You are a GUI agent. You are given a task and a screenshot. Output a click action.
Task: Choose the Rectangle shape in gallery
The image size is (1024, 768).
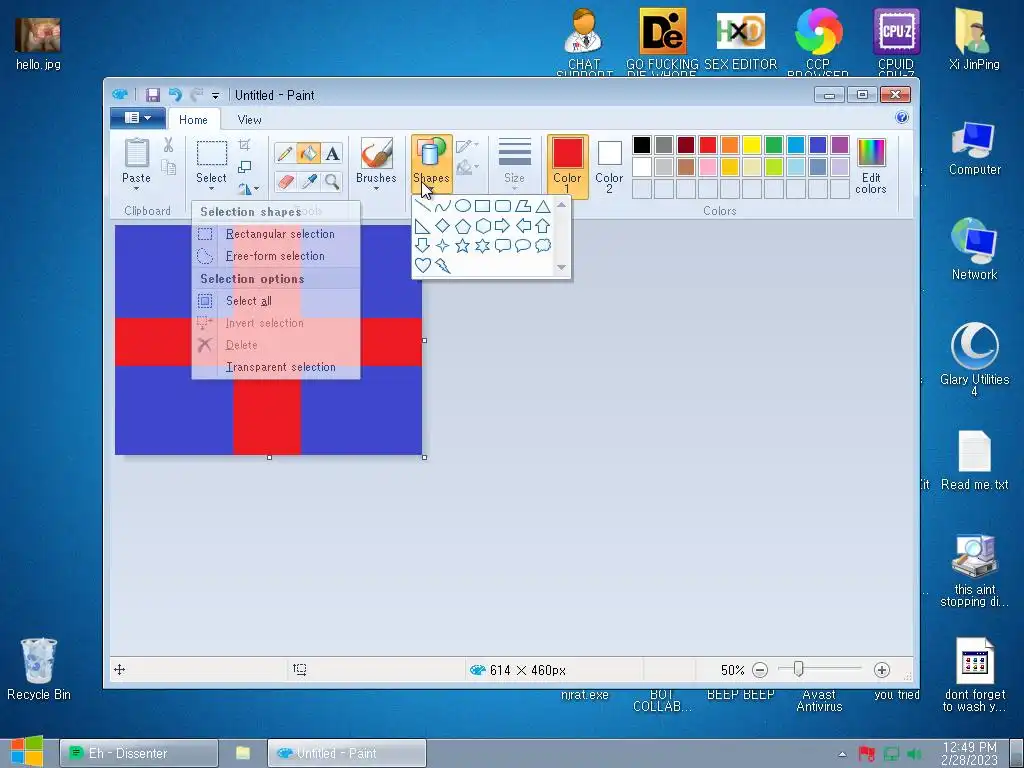click(x=483, y=206)
